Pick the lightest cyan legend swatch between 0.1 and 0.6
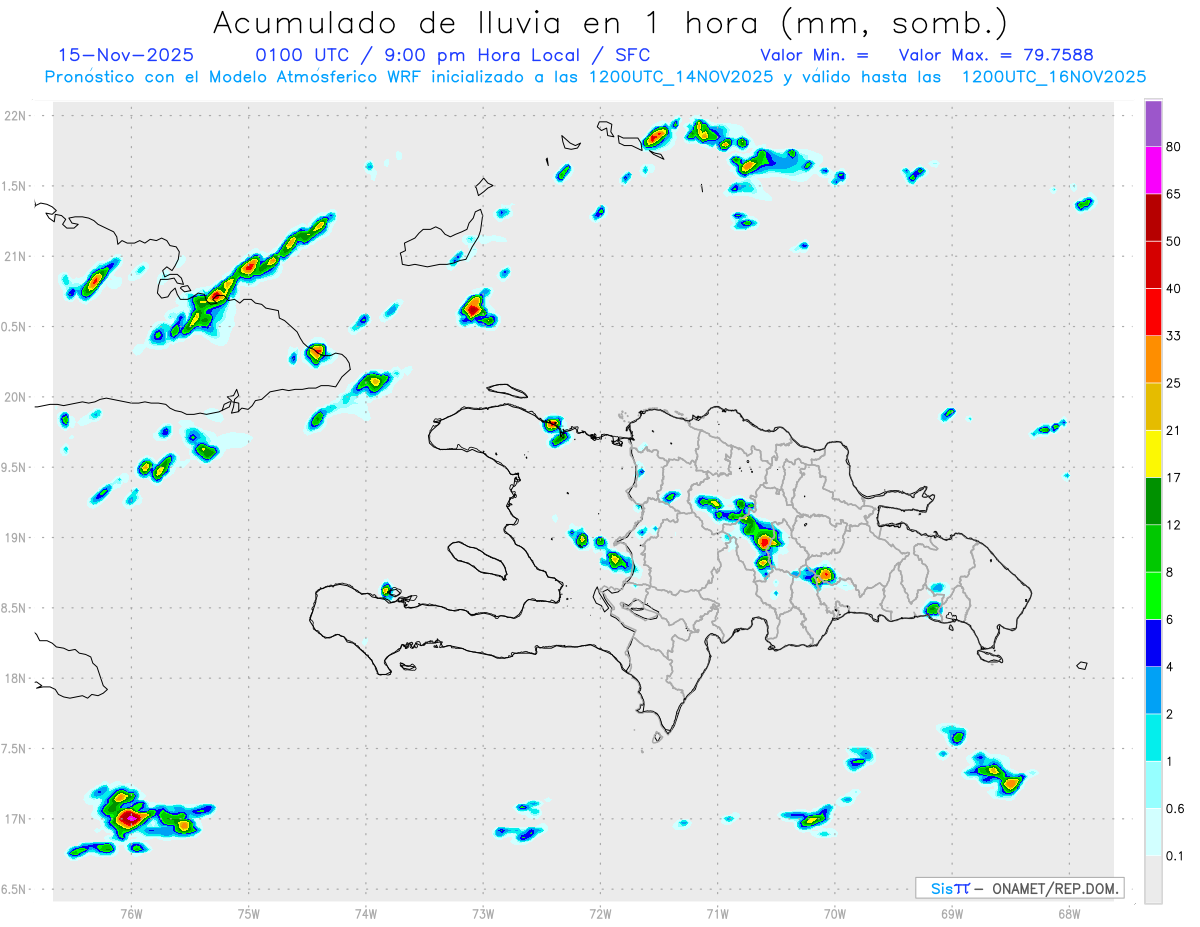The height and width of the screenshot is (927, 1200). [1153, 832]
